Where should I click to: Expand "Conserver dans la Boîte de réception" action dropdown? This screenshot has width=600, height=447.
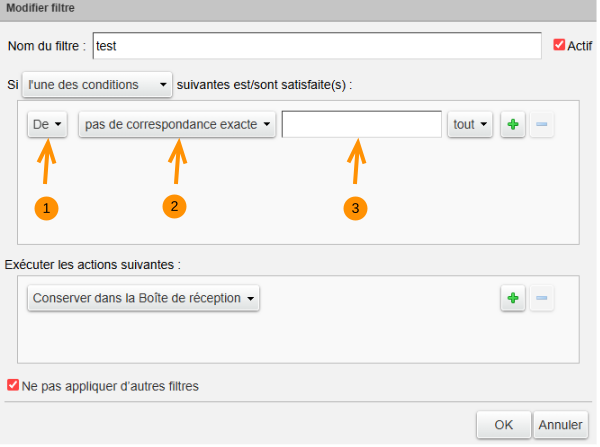point(144,298)
